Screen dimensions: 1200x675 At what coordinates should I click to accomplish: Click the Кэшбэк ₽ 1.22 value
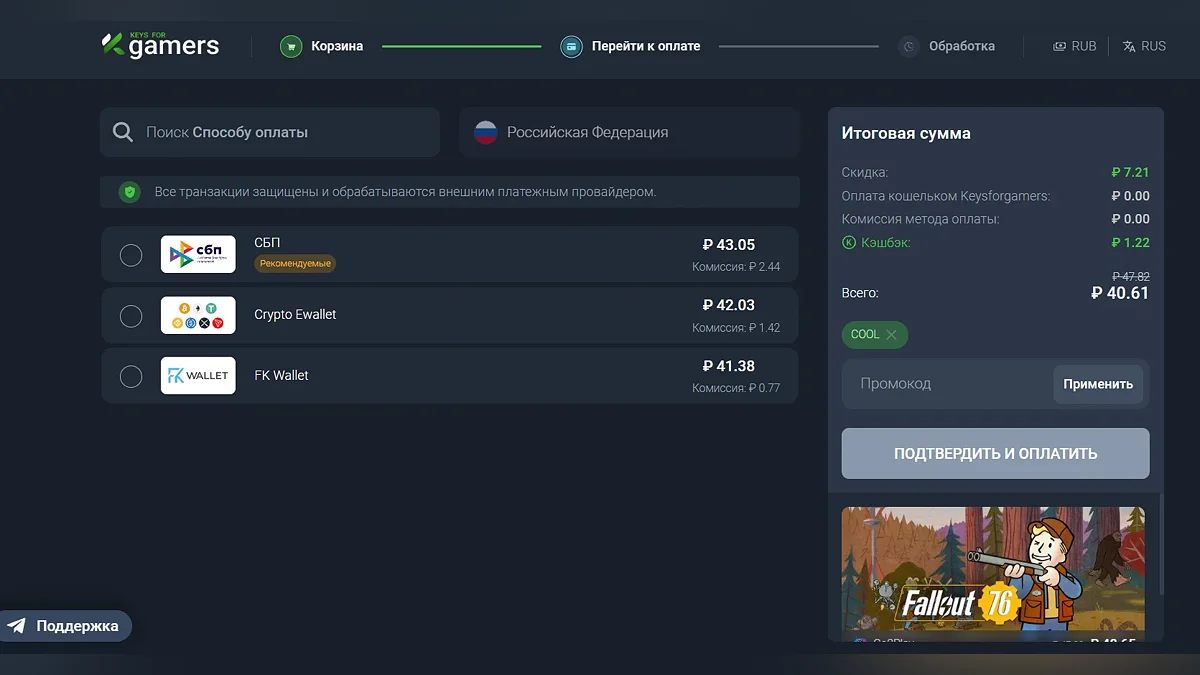point(1130,242)
